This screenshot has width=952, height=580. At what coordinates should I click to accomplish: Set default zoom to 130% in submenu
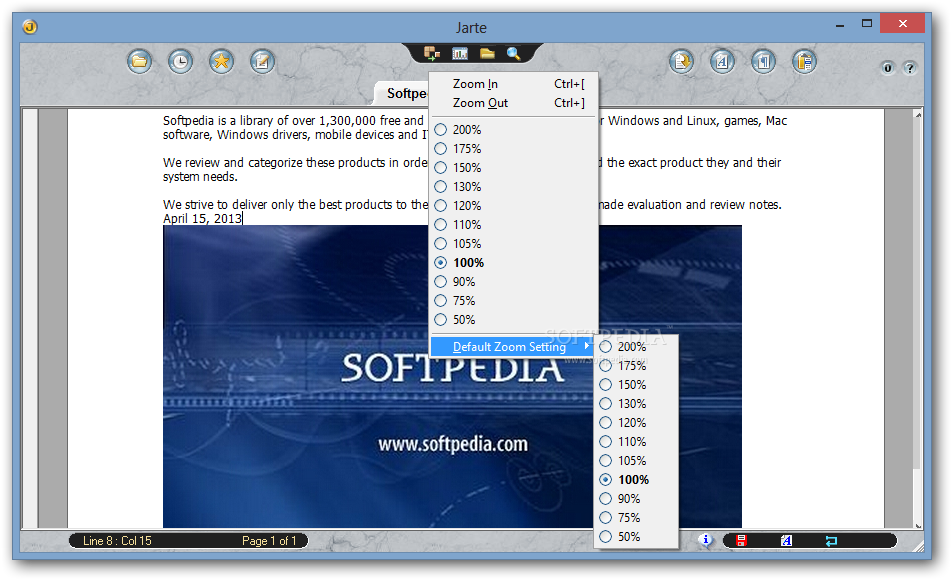coord(636,404)
